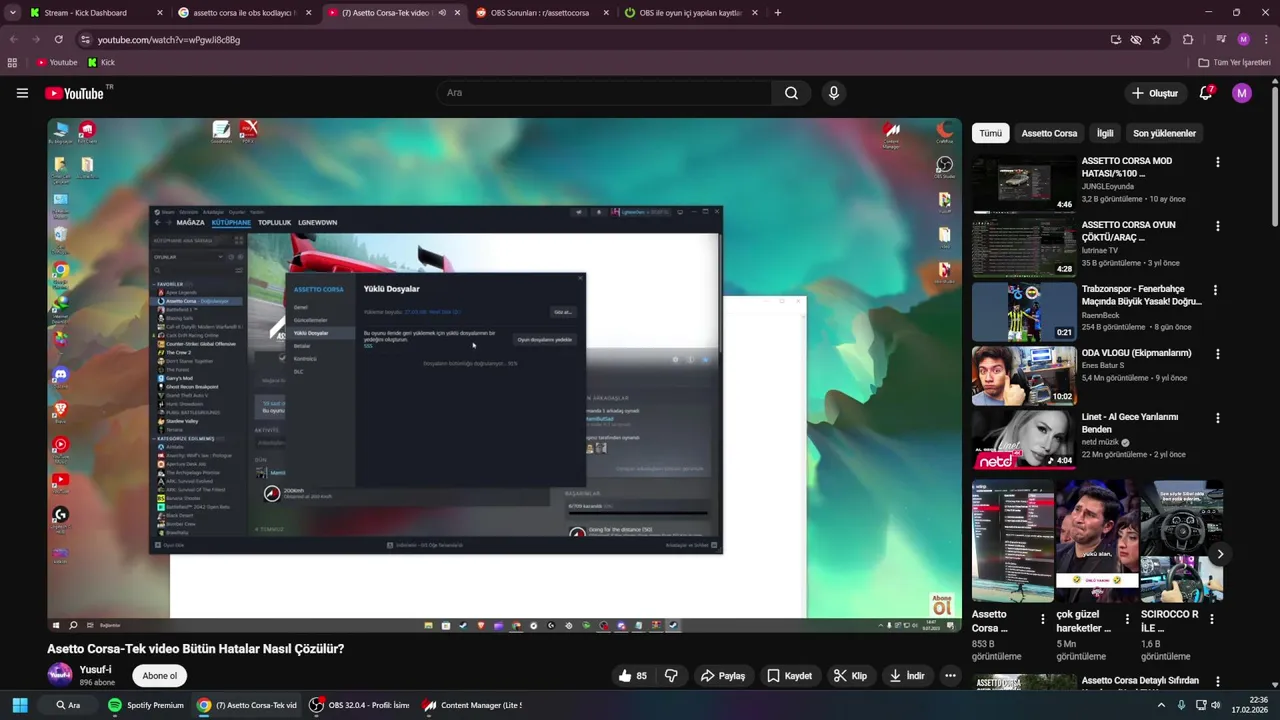Image resolution: width=1280 pixels, height=720 pixels.
Task: Open the YouTube guide hamburger menu
Action: click(x=22, y=93)
